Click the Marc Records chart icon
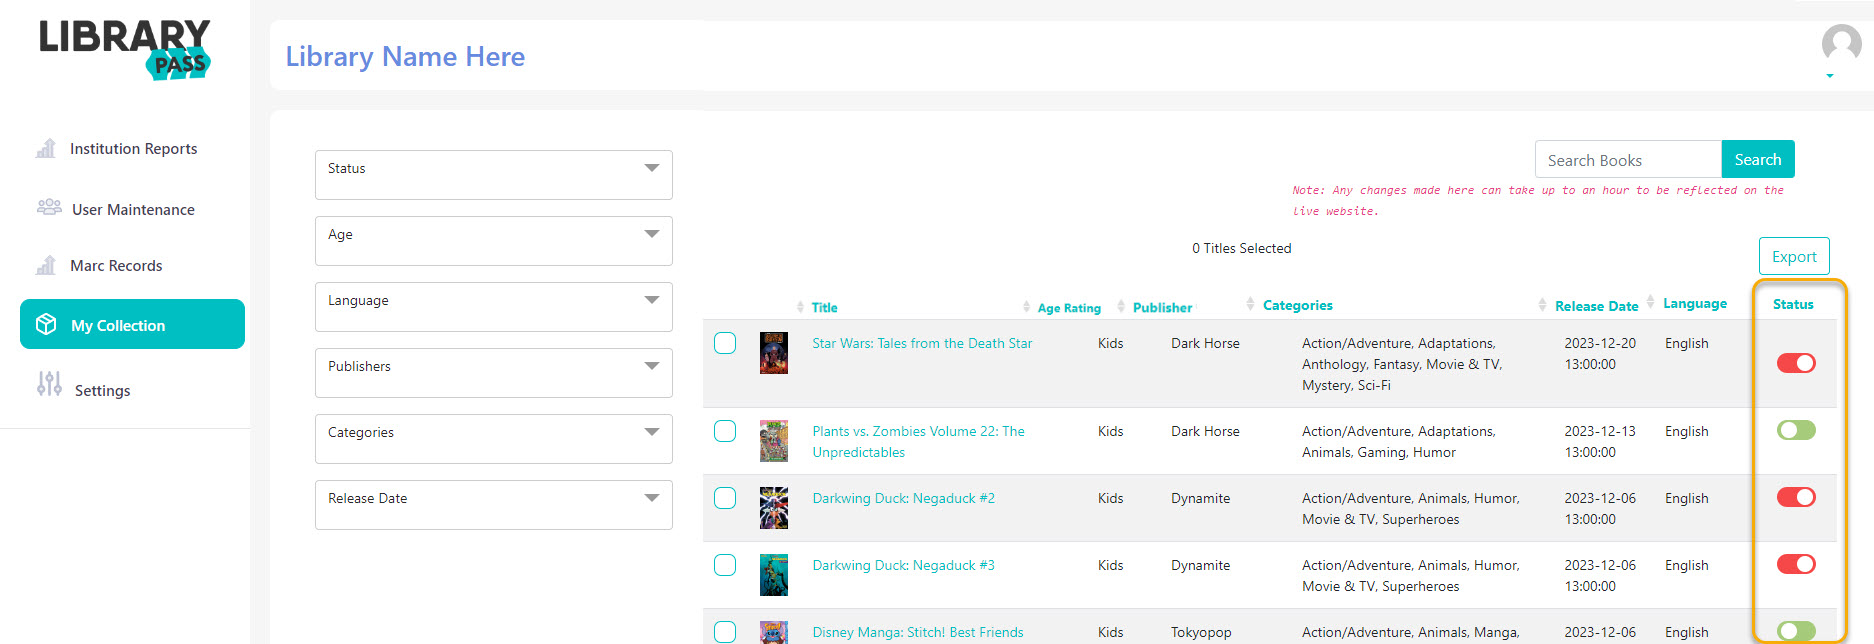Screen dimensions: 1874x644 [46, 265]
